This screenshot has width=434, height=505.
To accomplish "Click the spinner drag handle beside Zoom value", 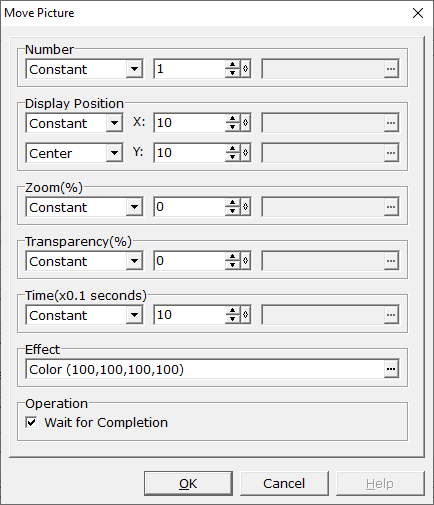I will coord(246,207).
